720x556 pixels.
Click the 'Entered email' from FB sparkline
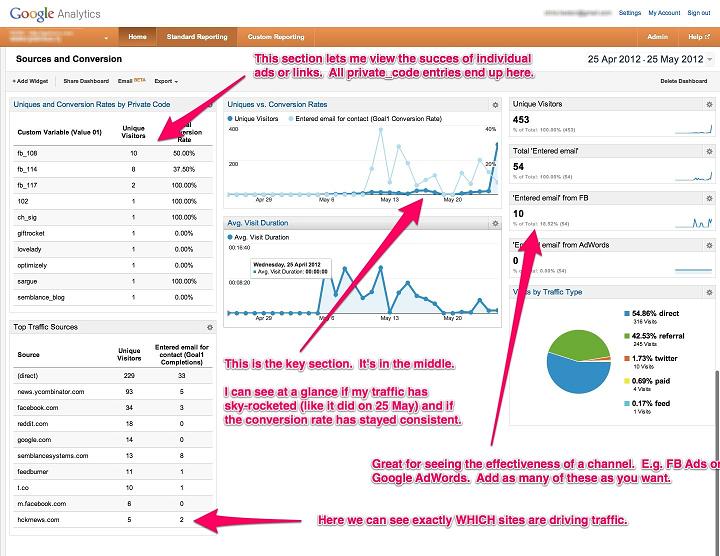coord(693,223)
